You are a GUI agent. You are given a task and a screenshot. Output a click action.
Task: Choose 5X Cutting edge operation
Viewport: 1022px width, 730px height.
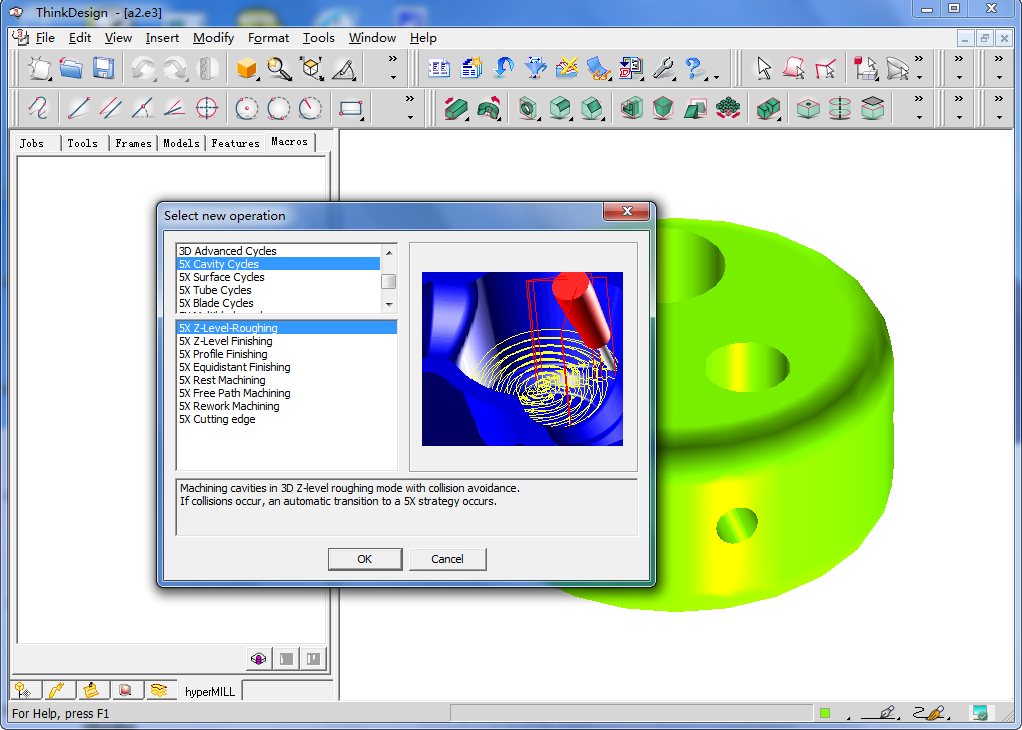[287, 419]
